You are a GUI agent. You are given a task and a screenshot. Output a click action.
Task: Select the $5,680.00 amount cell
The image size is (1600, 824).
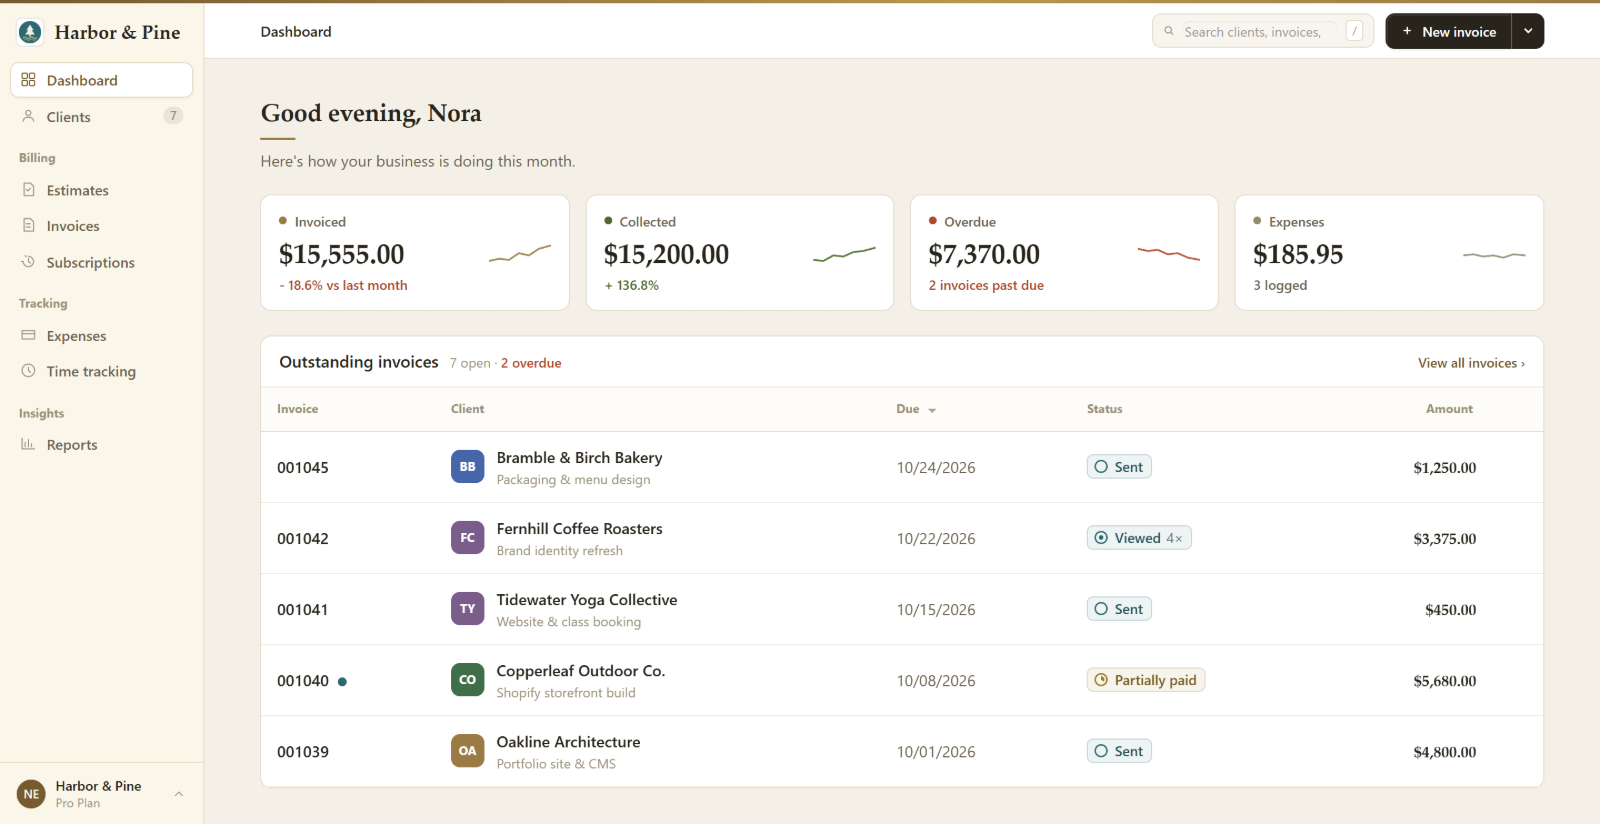[x=1445, y=681]
